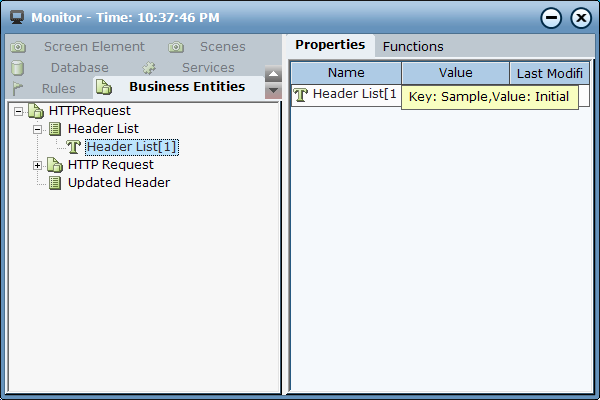Open the Database tab
Viewport: 600px width, 400px height.
pos(79,68)
